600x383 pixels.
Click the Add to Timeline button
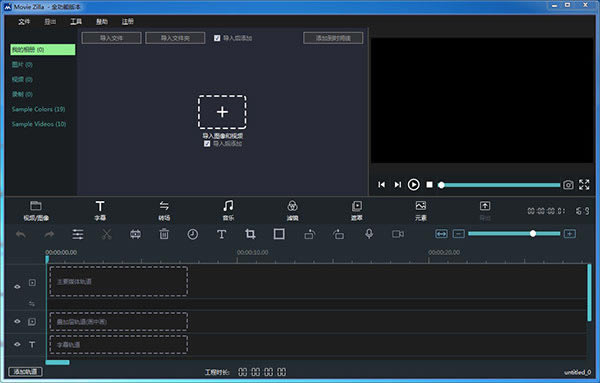tap(333, 38)
